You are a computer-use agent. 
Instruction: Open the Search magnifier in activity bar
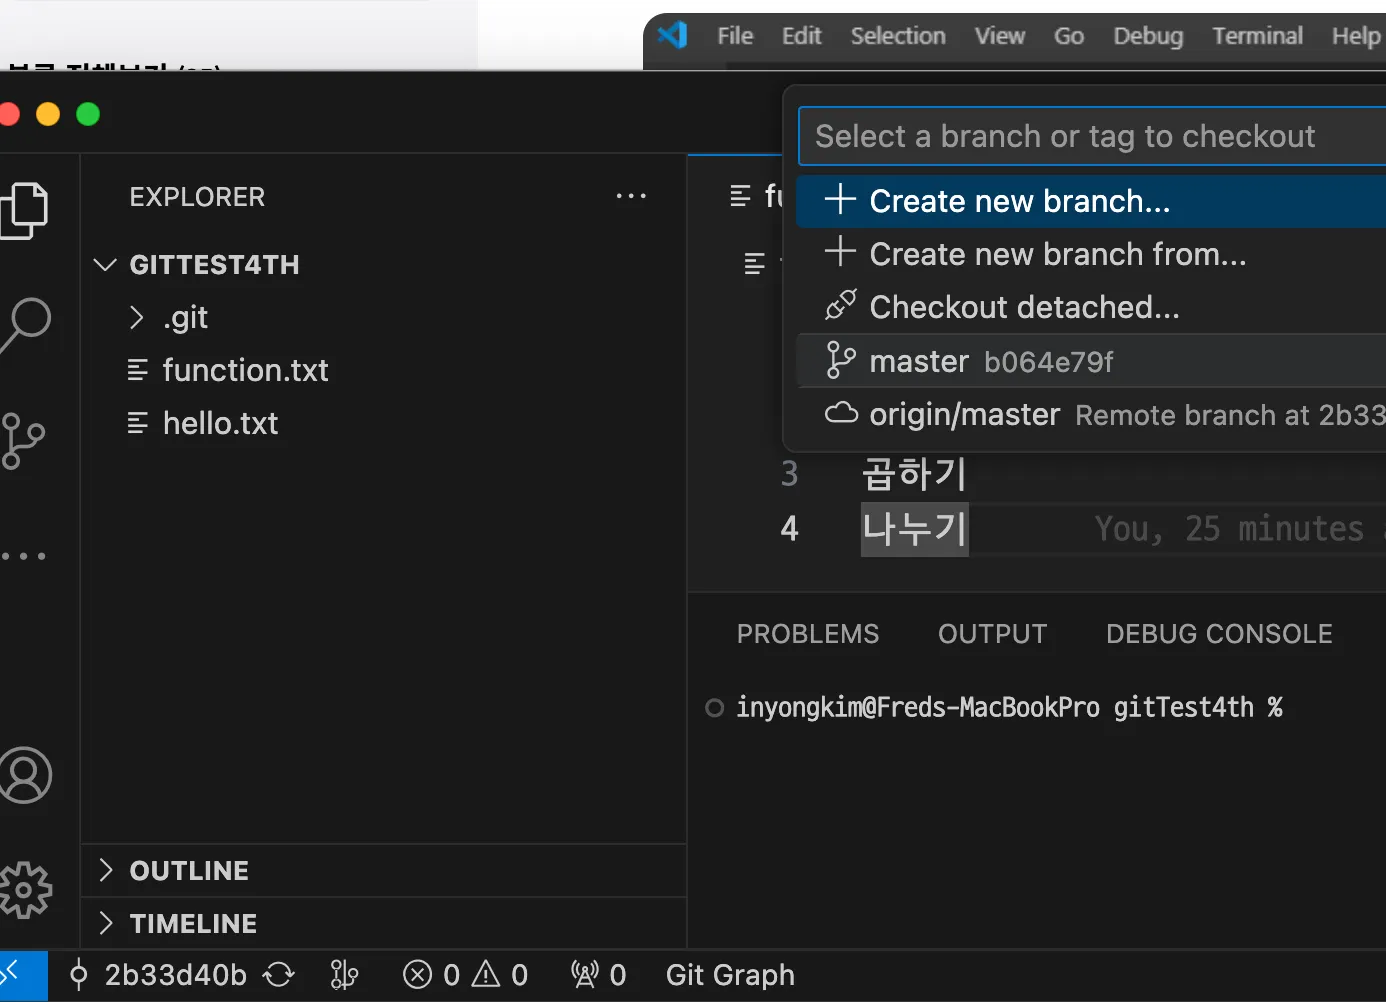pyautogui.click(x=26, y=324)
